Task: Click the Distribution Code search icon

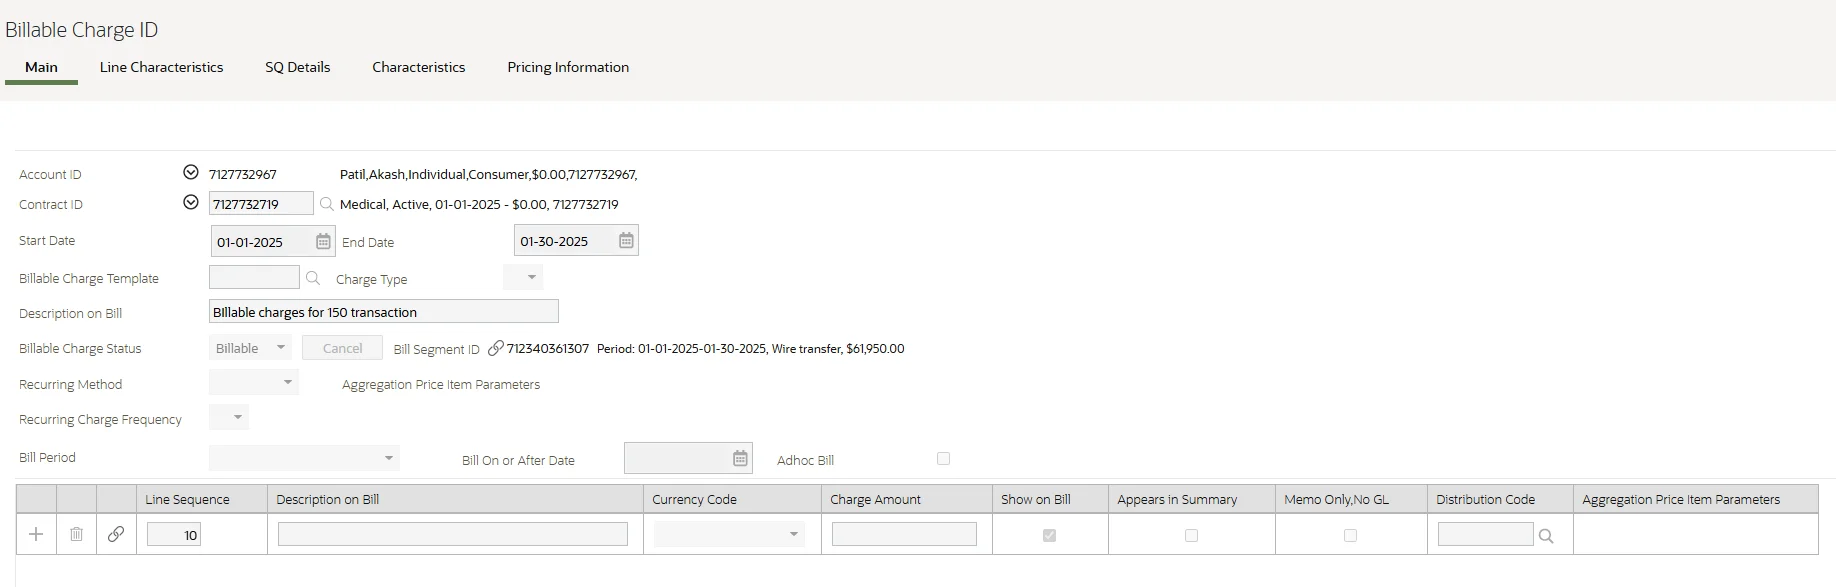Action: [1546, 536]
